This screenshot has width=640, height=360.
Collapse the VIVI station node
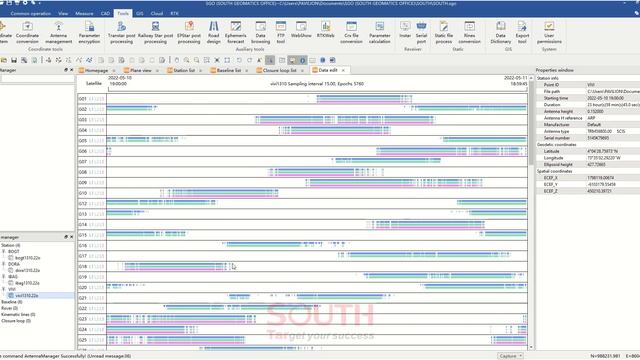4,289
